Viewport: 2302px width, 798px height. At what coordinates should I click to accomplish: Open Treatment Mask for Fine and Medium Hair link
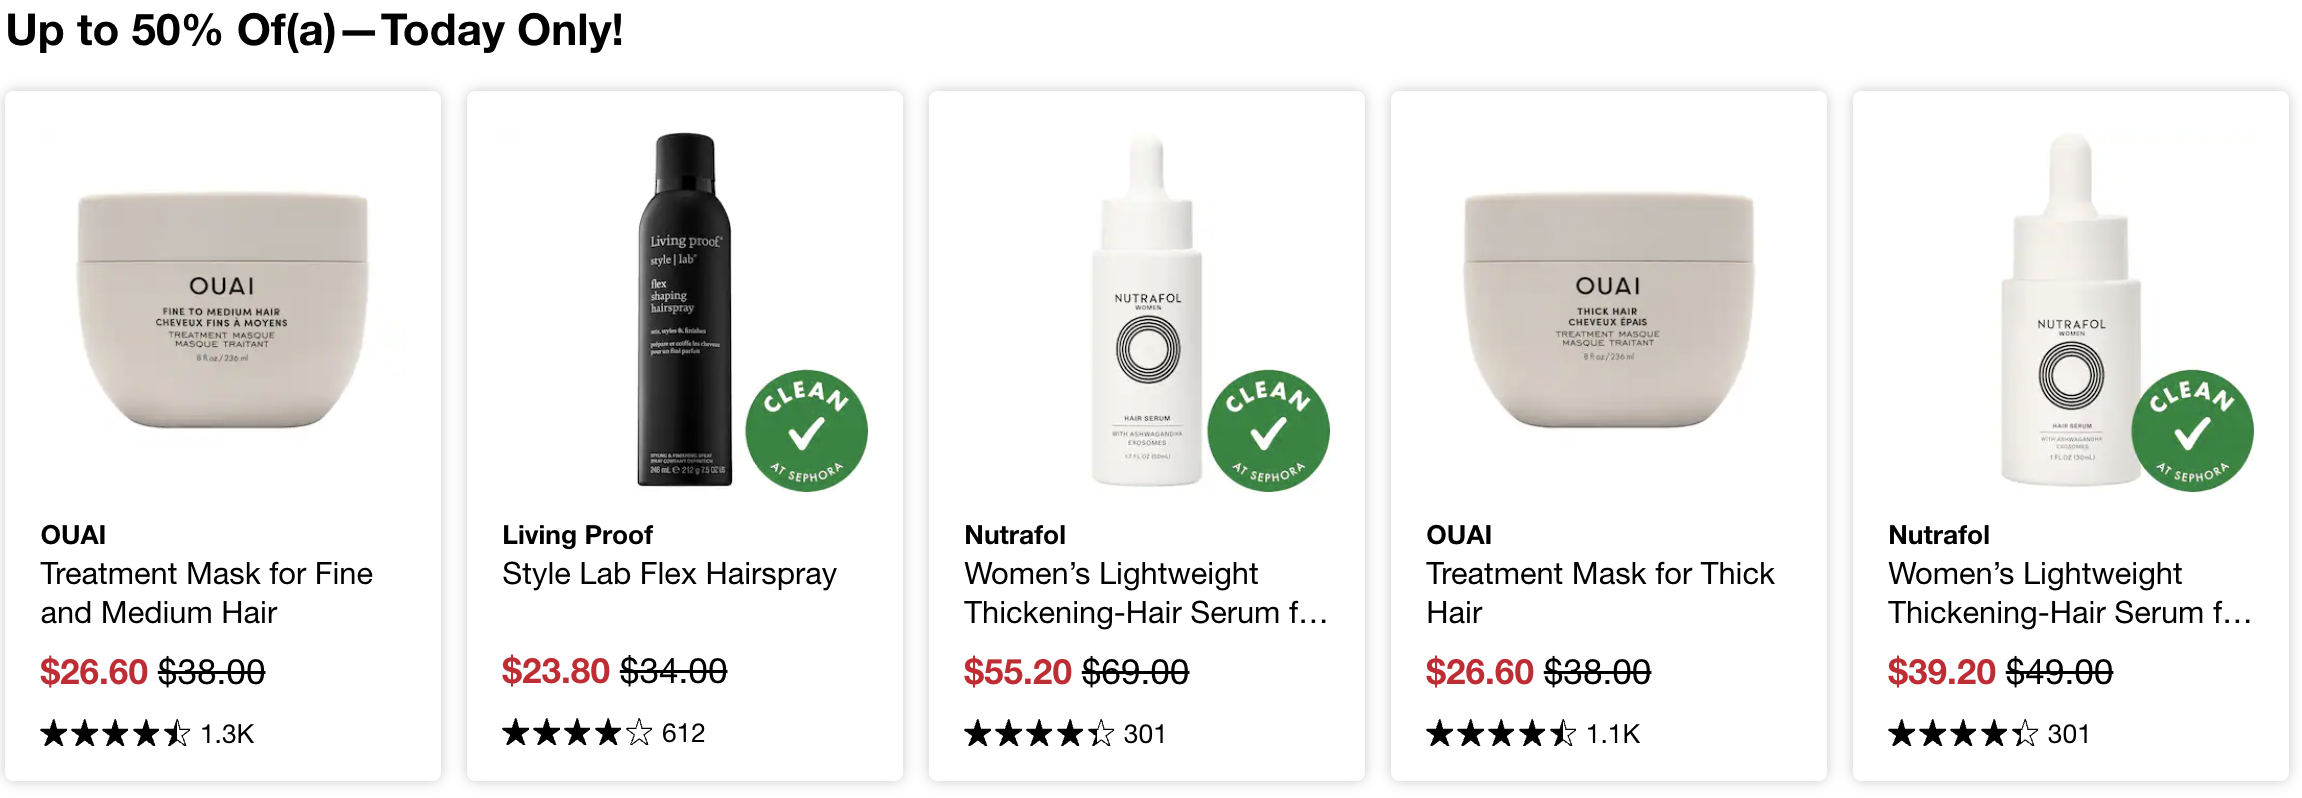[x=206, y=593]
